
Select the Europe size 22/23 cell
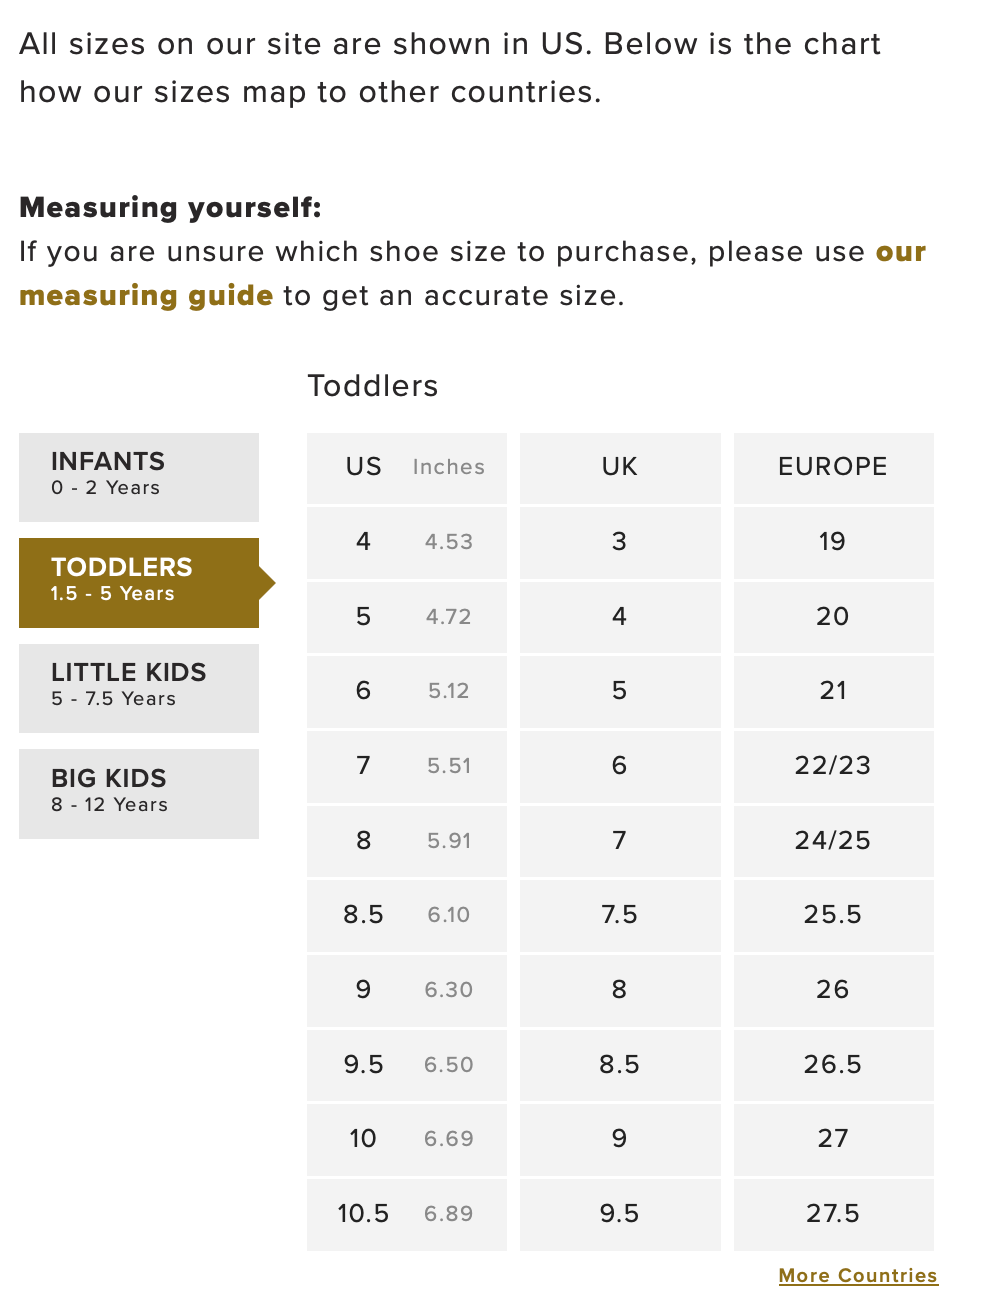[x=833, y=766]
